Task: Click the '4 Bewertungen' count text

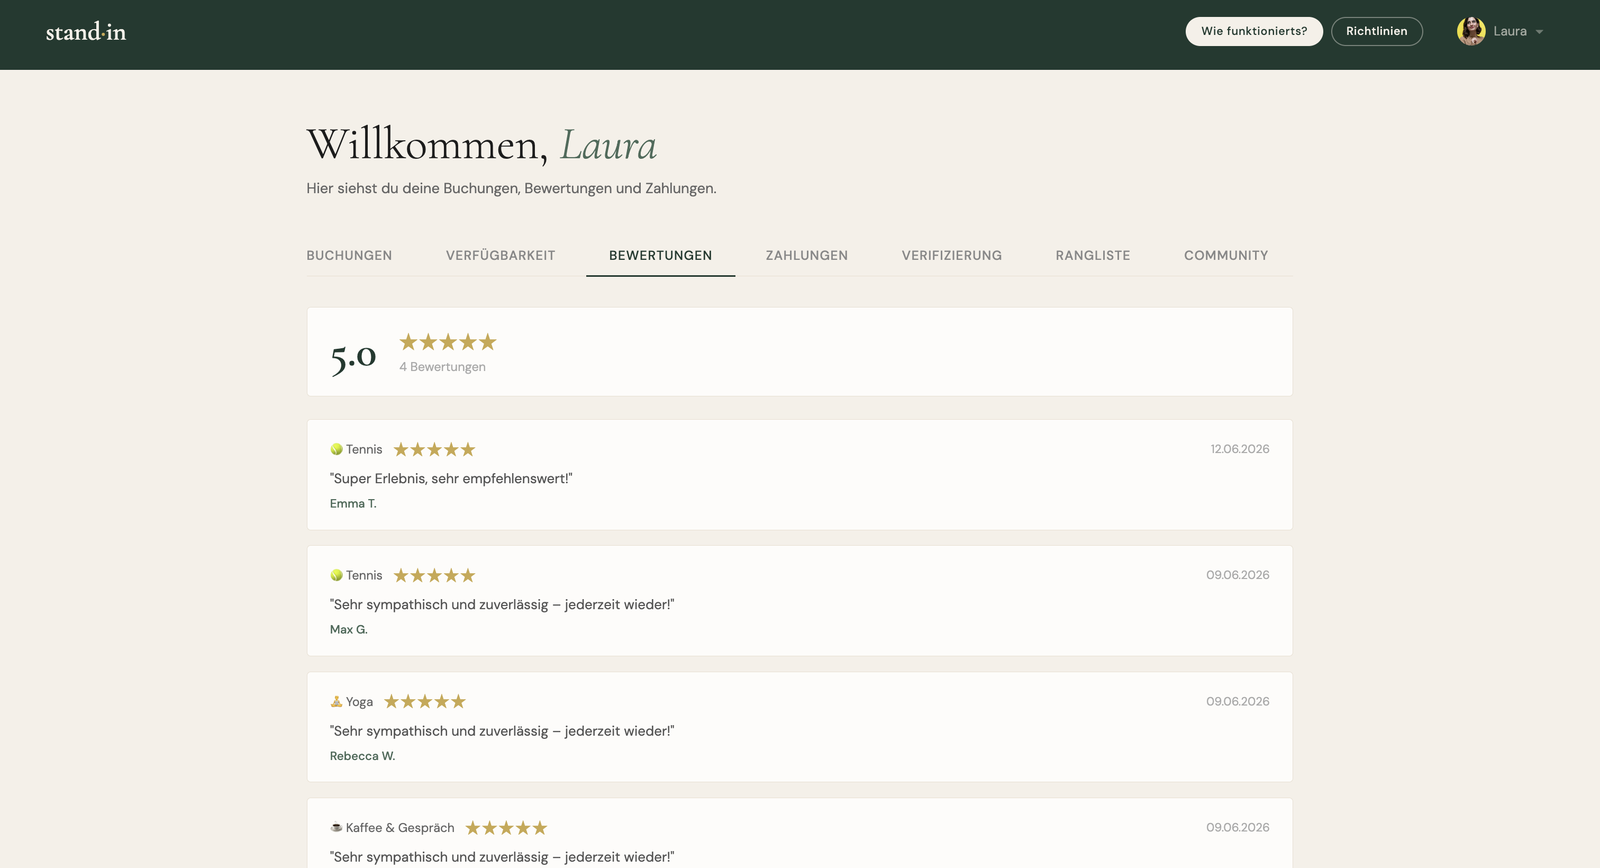Action: (x=442, y=367)
